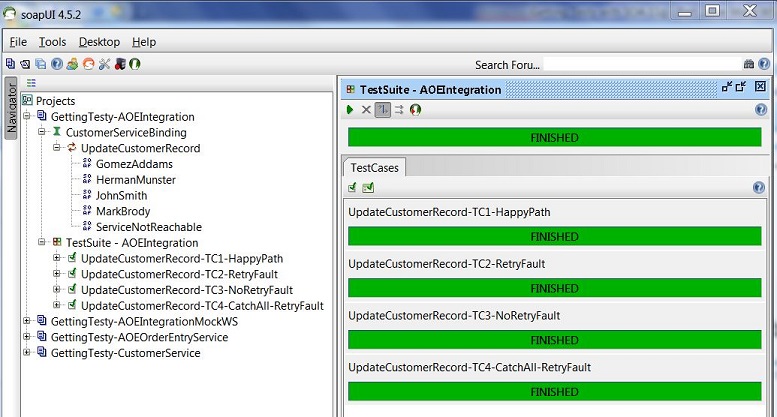Click the search forum icon
The height and width of the screenshot is (417, 777).
click(749, 64)
